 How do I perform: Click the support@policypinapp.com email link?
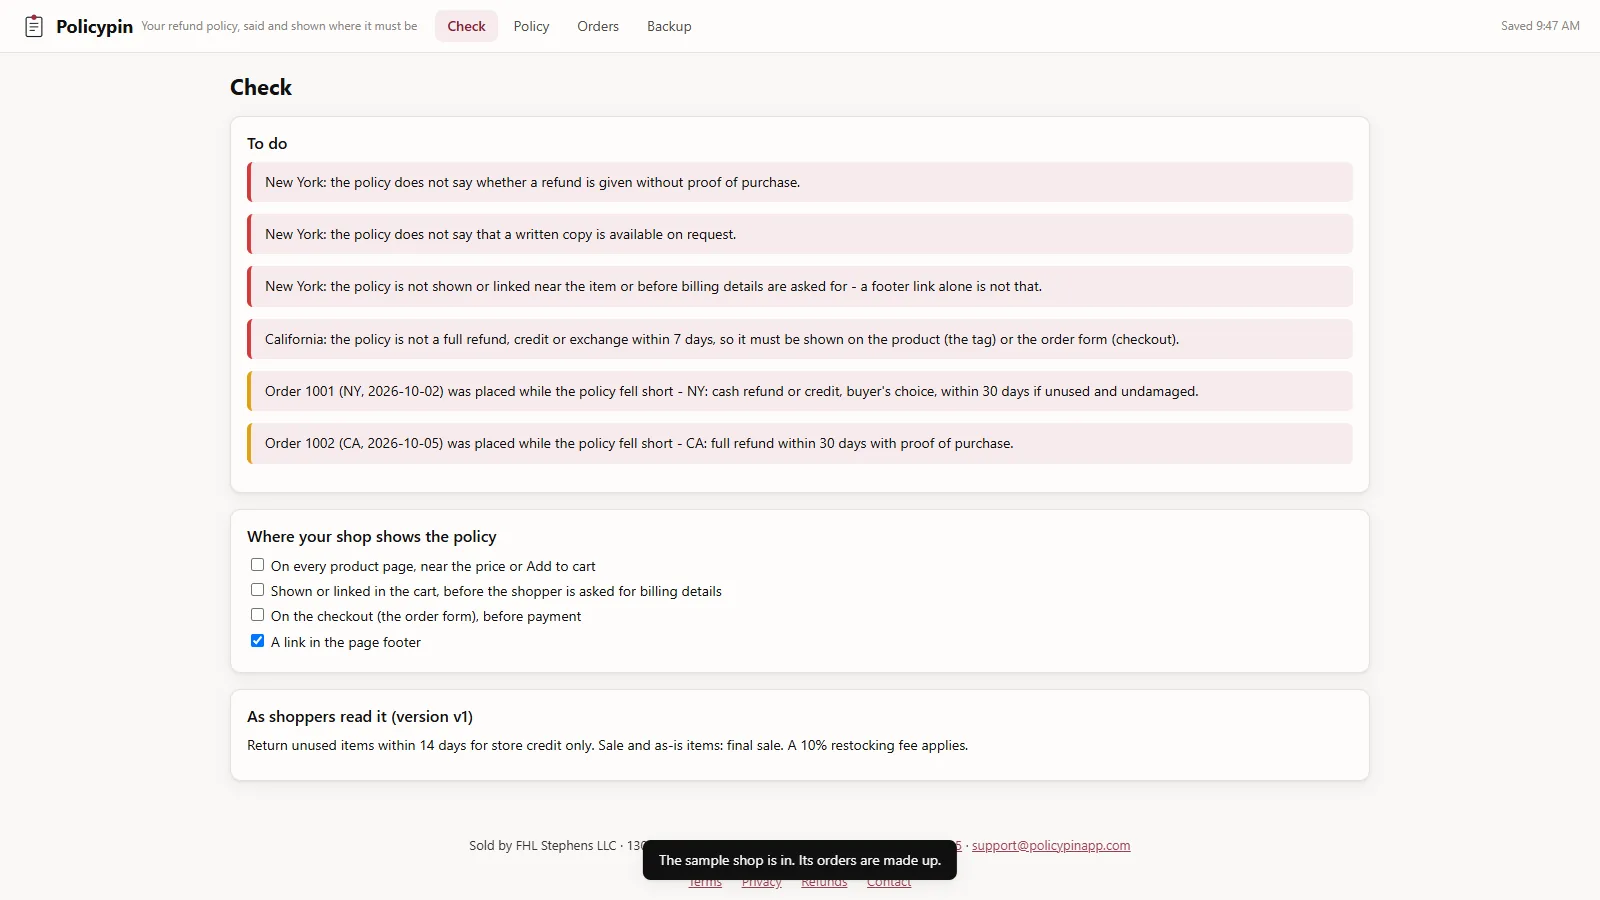(x=1051, y=845)
